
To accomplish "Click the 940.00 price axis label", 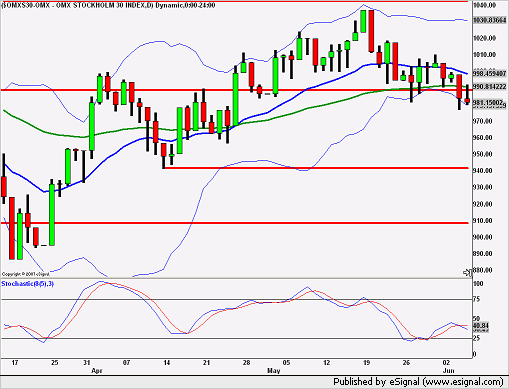I will [482, 171].
